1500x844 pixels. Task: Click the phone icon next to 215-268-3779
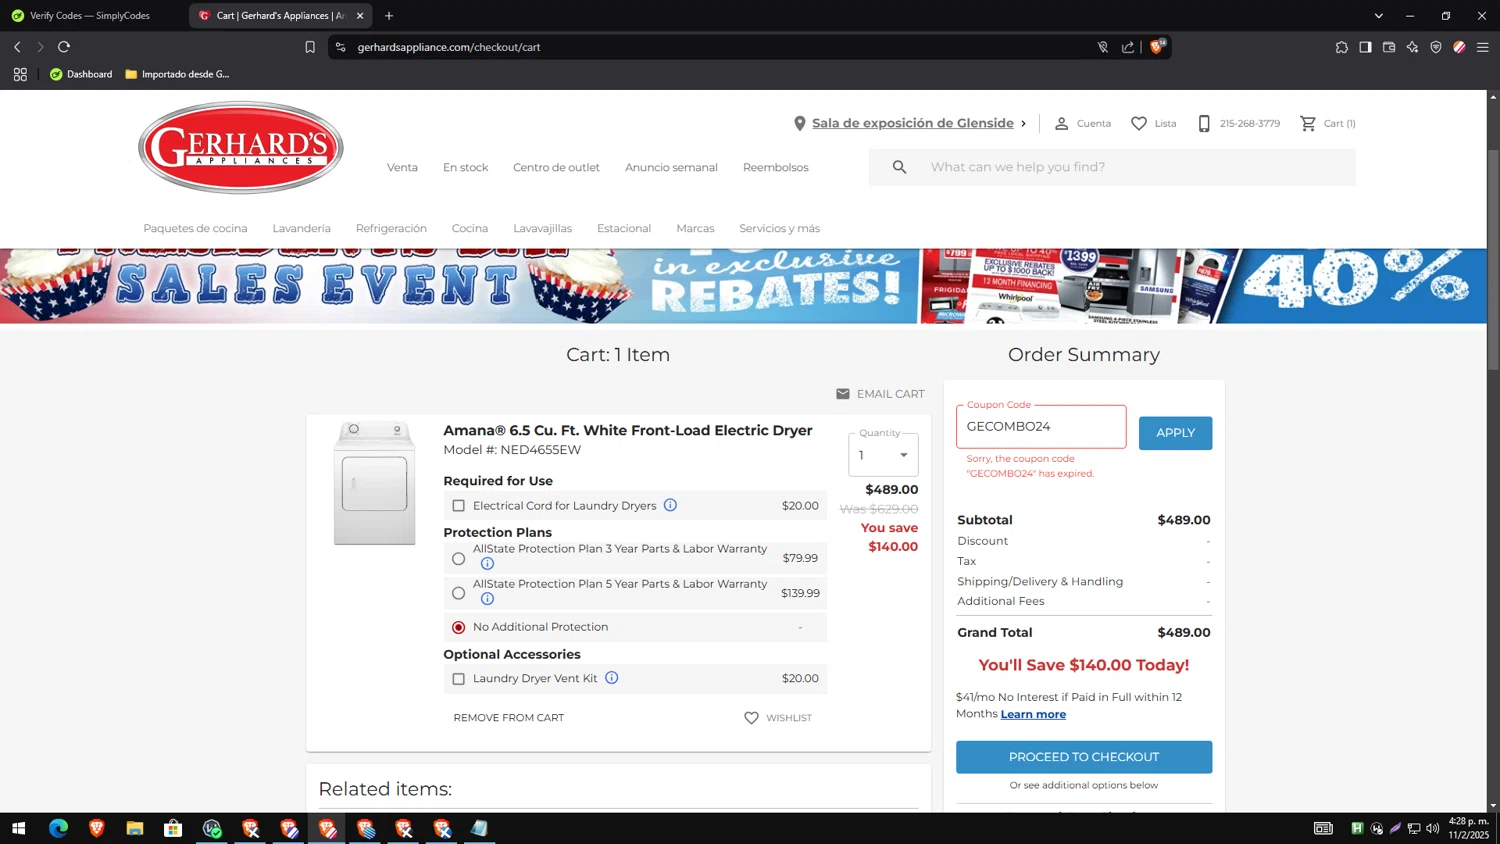(1204, 124)
